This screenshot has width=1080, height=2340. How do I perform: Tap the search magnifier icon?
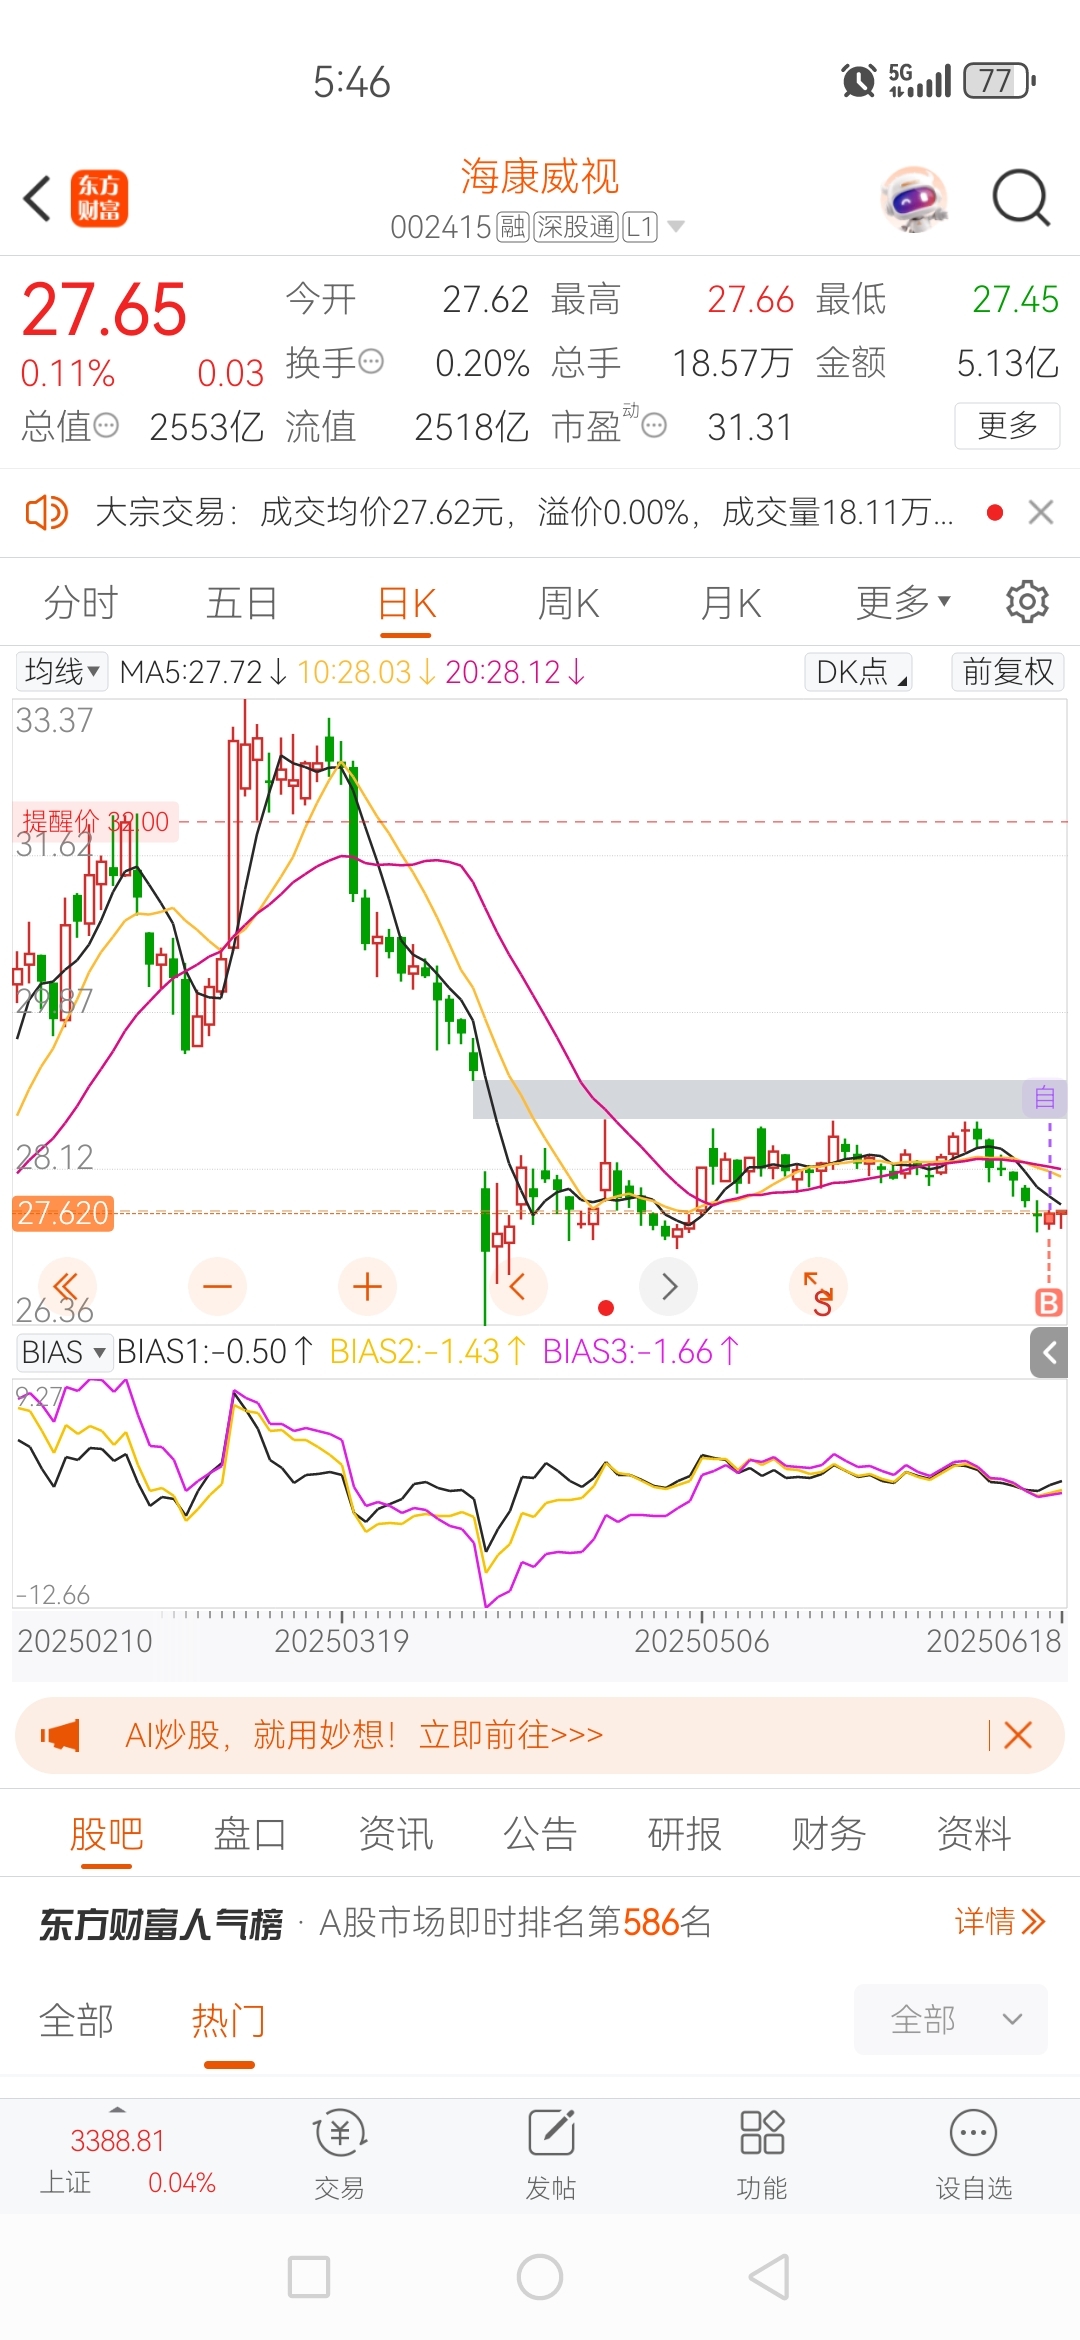click(x=1021, y=198)
